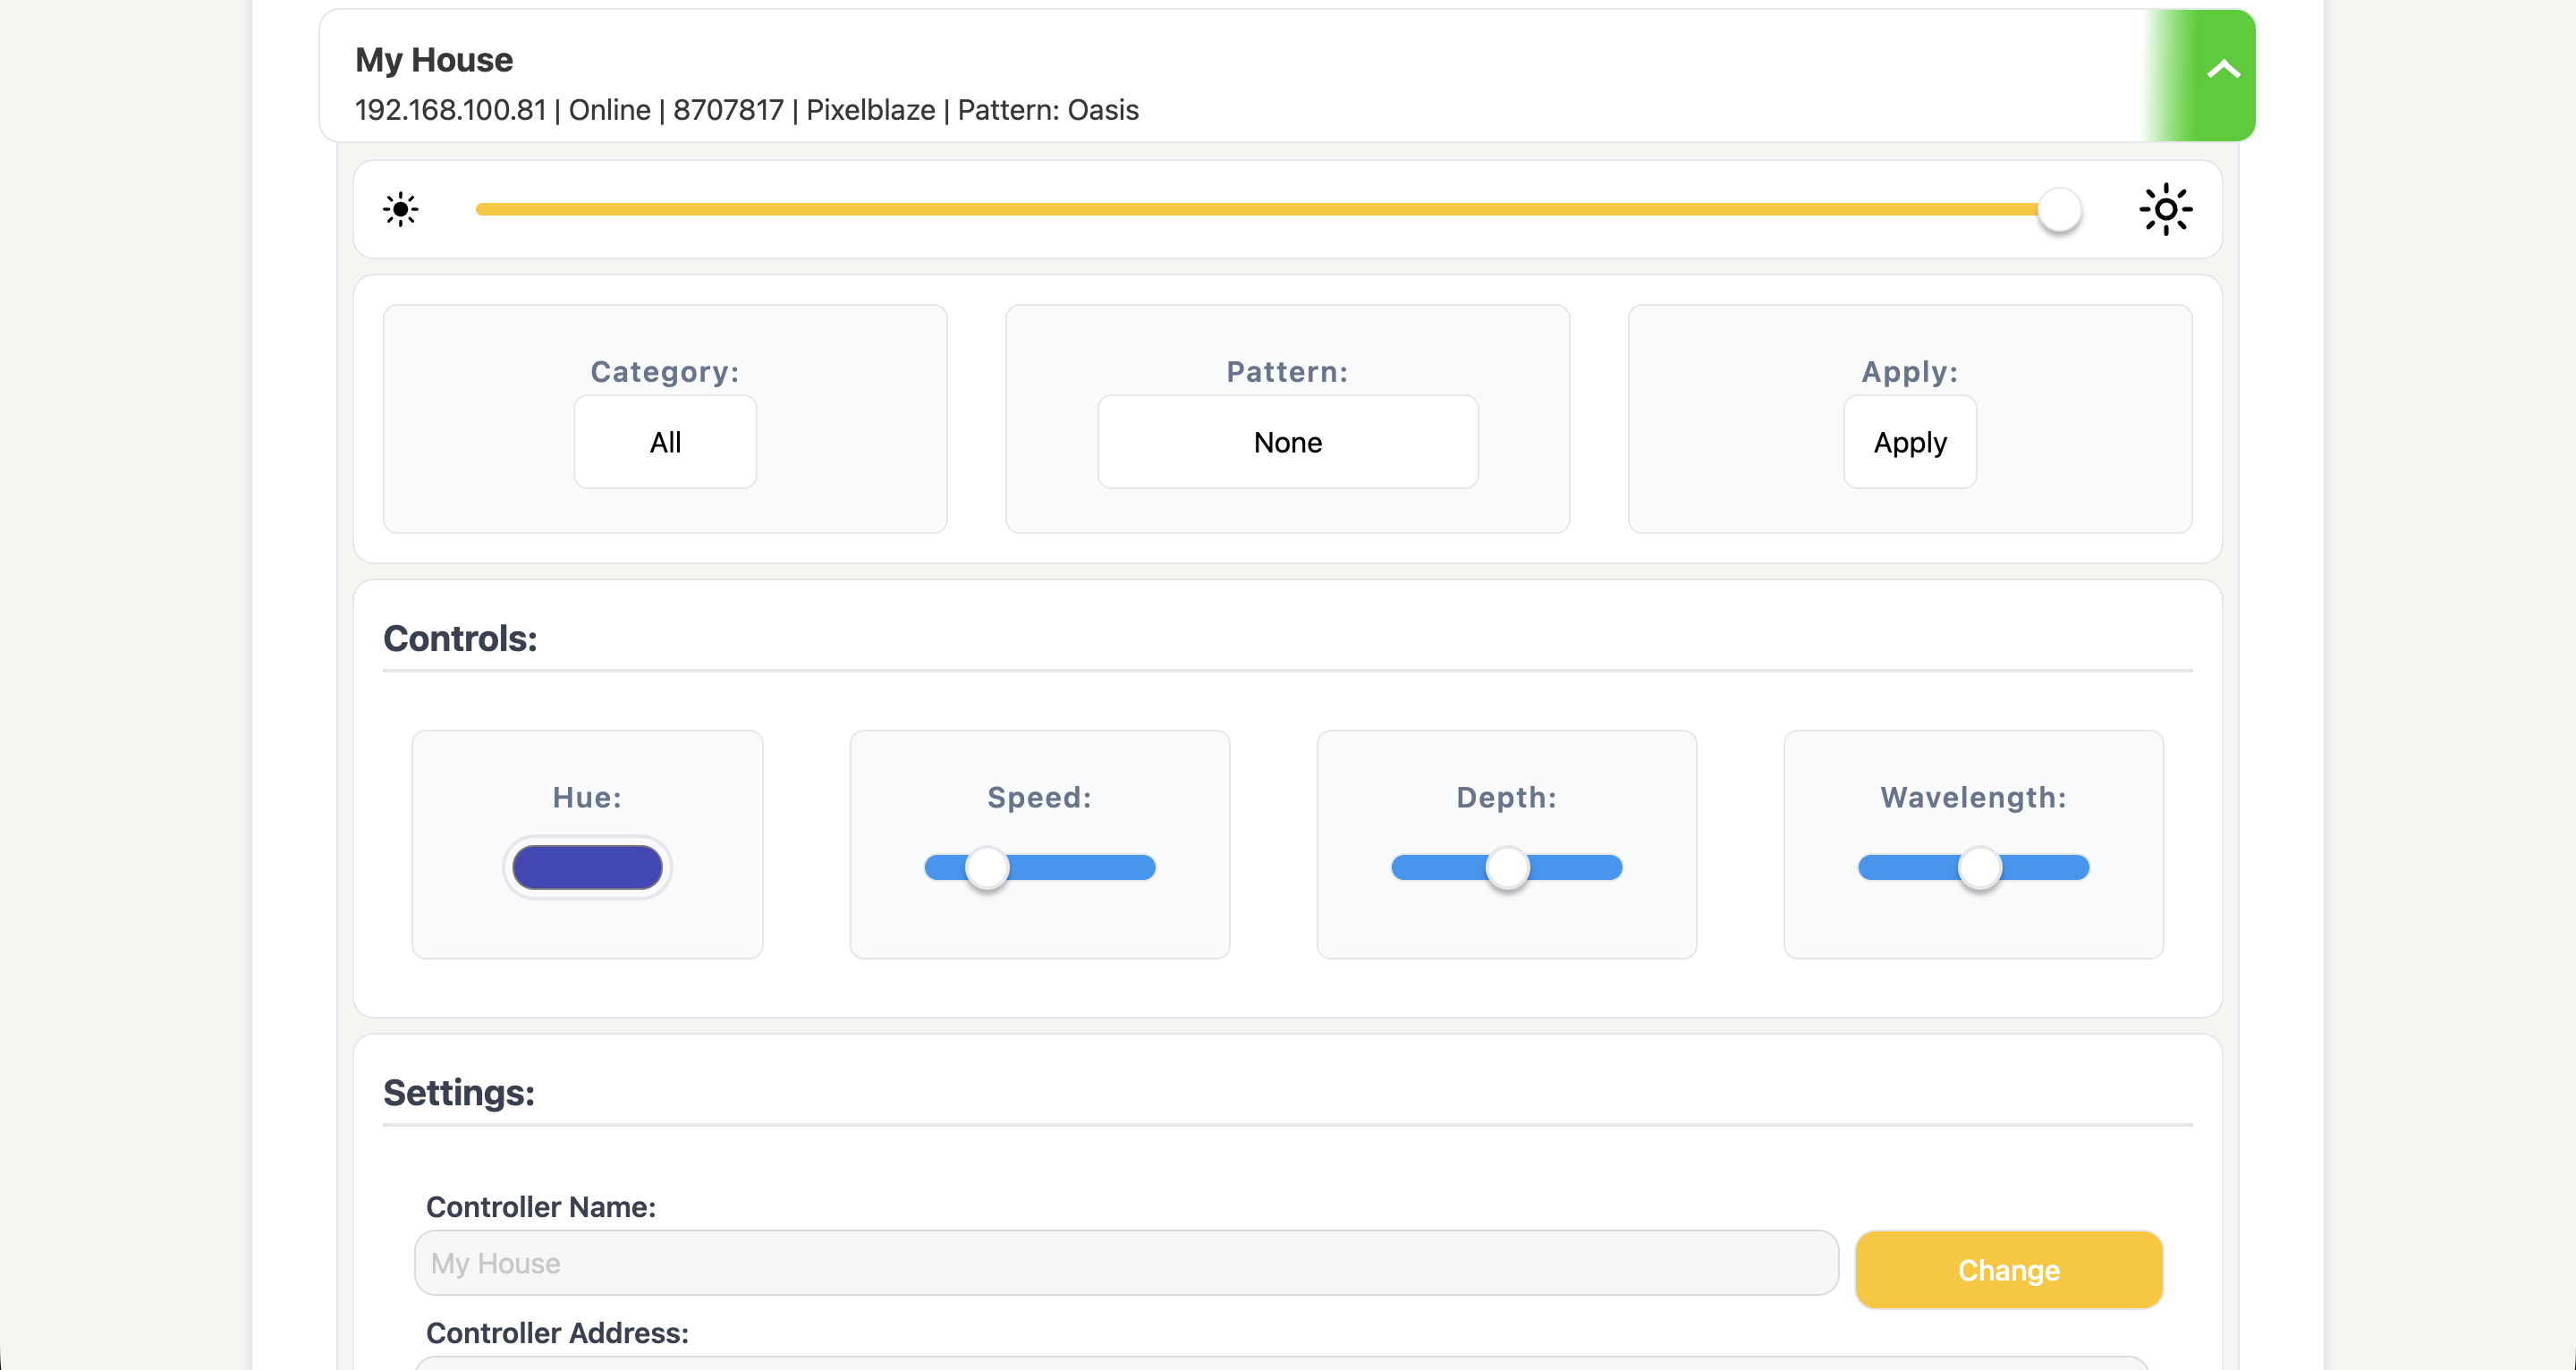Click the Controller Name input field
The height and width of the screenshot is (1370, 2576).
pyautogui.click(x=1125, y=1263)
